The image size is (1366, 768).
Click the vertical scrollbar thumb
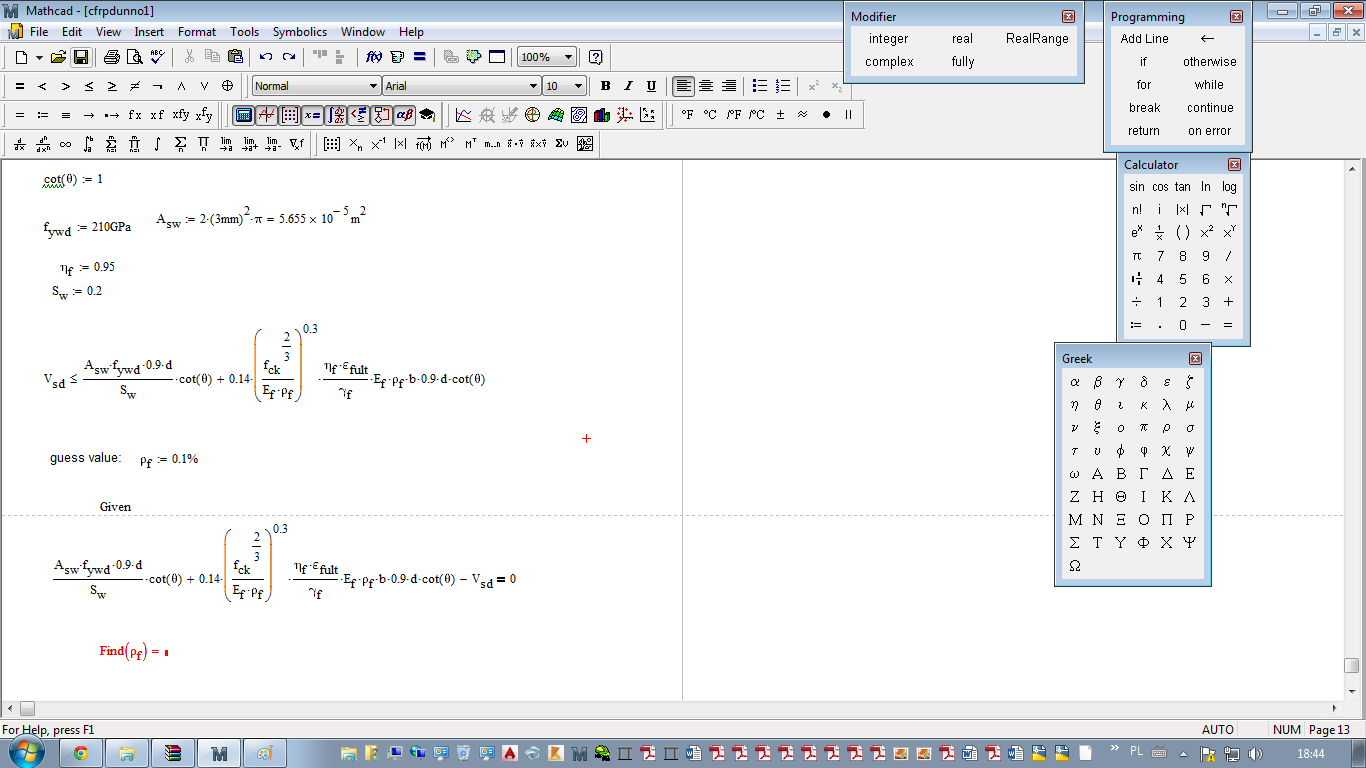tap(1352, 665)
